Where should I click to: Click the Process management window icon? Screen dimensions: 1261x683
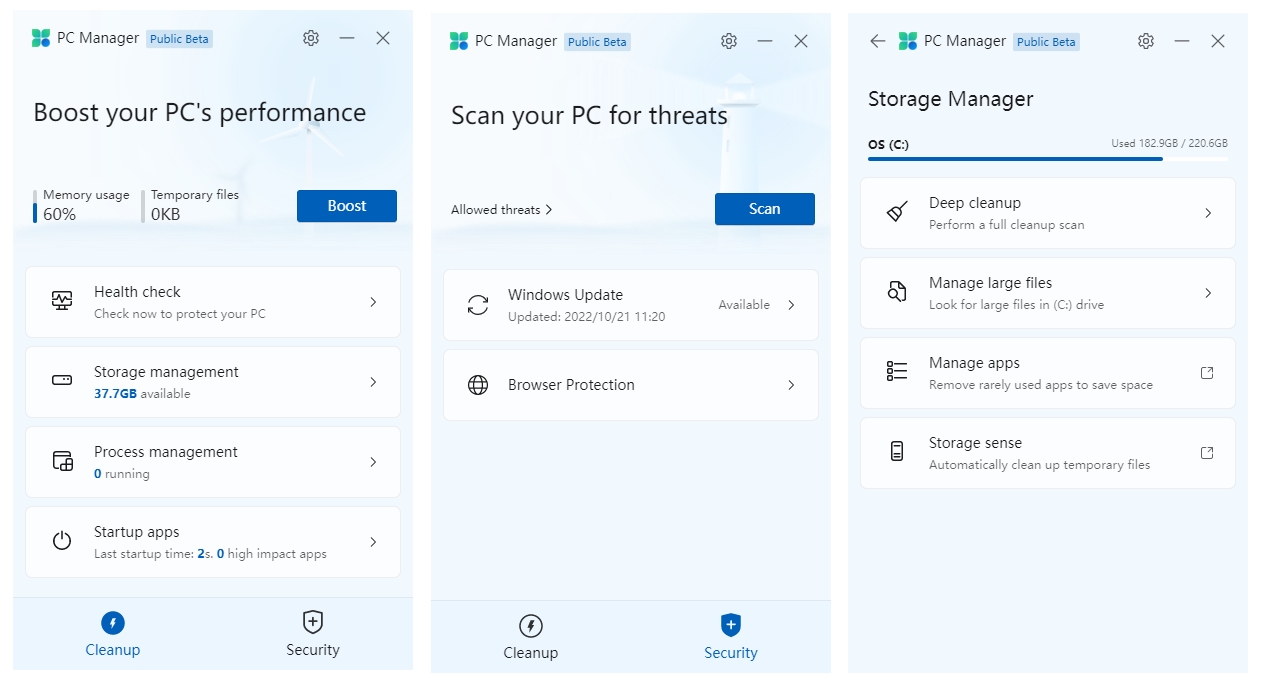(x=62, y=461)
